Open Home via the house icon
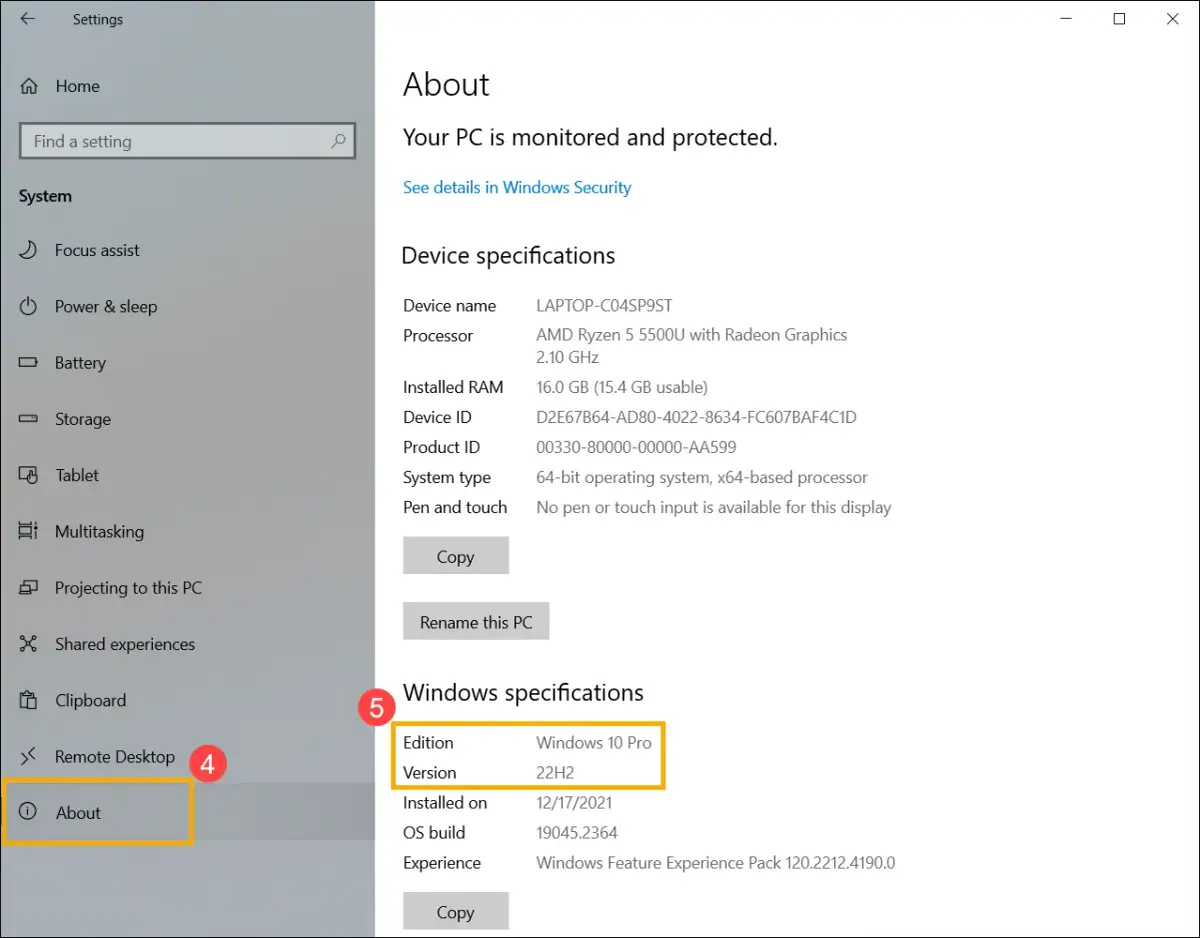The width and height of the screenshot is (1200, 938). point(29,86)
